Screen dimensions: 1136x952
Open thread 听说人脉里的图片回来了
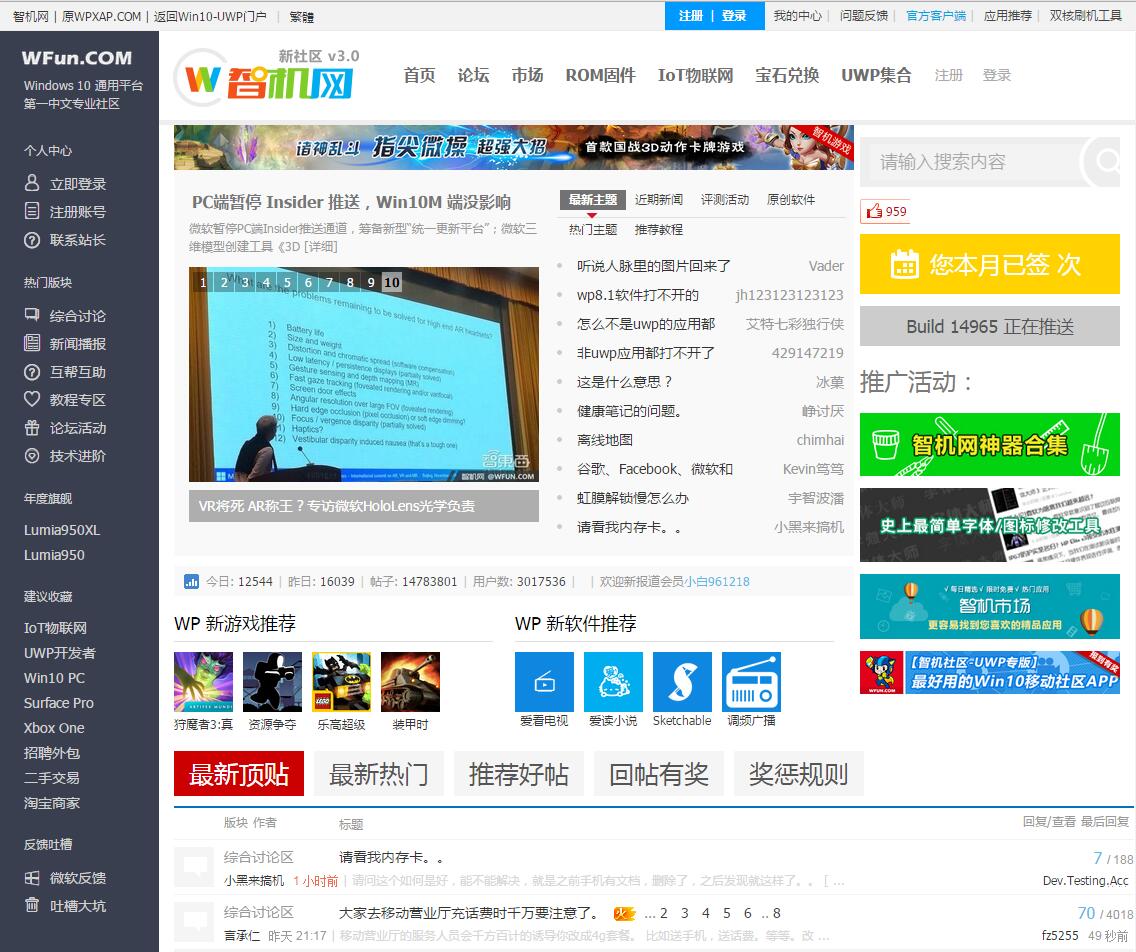[653, 266]
